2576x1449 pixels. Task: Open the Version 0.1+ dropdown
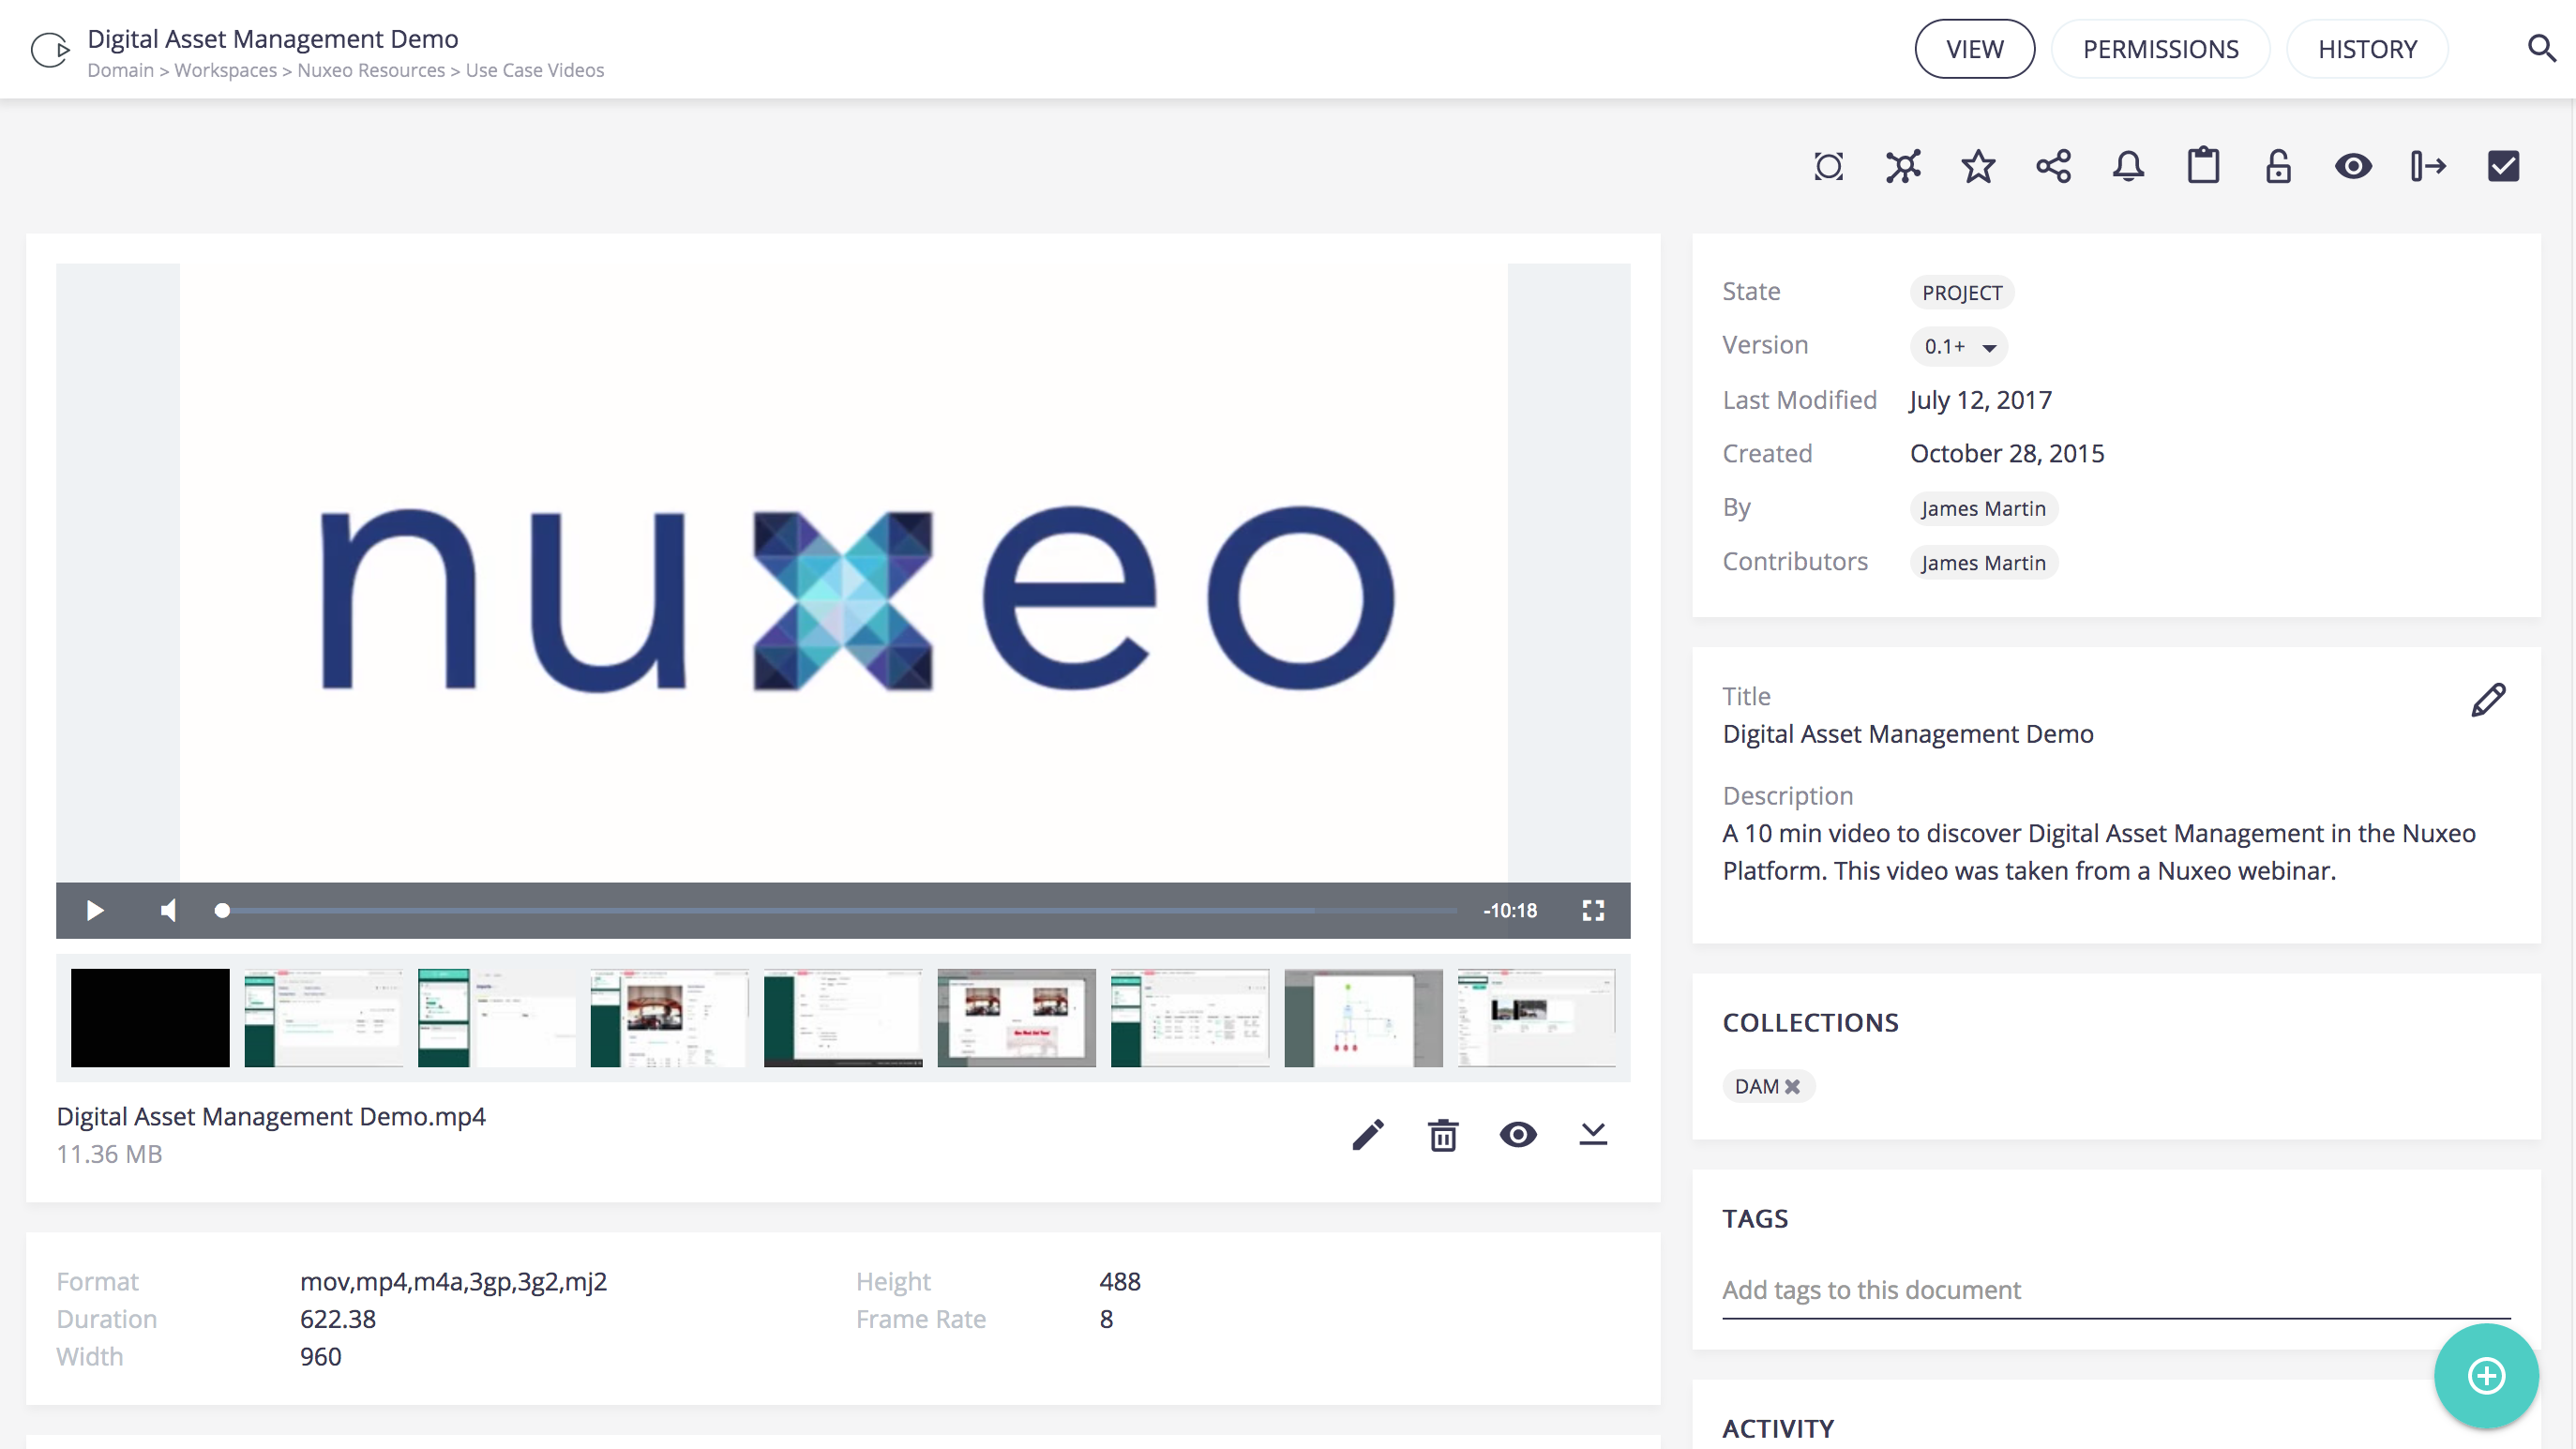pyautogui.click(x=1959, y=346)
